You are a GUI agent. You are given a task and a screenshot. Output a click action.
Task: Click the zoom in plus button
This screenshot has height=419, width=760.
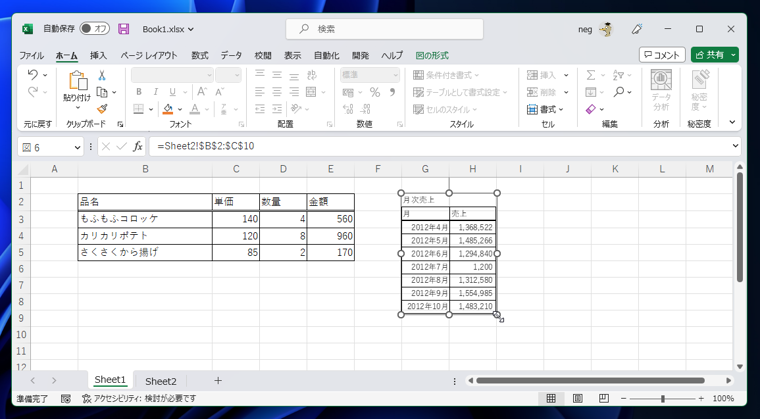click(701, 399)
